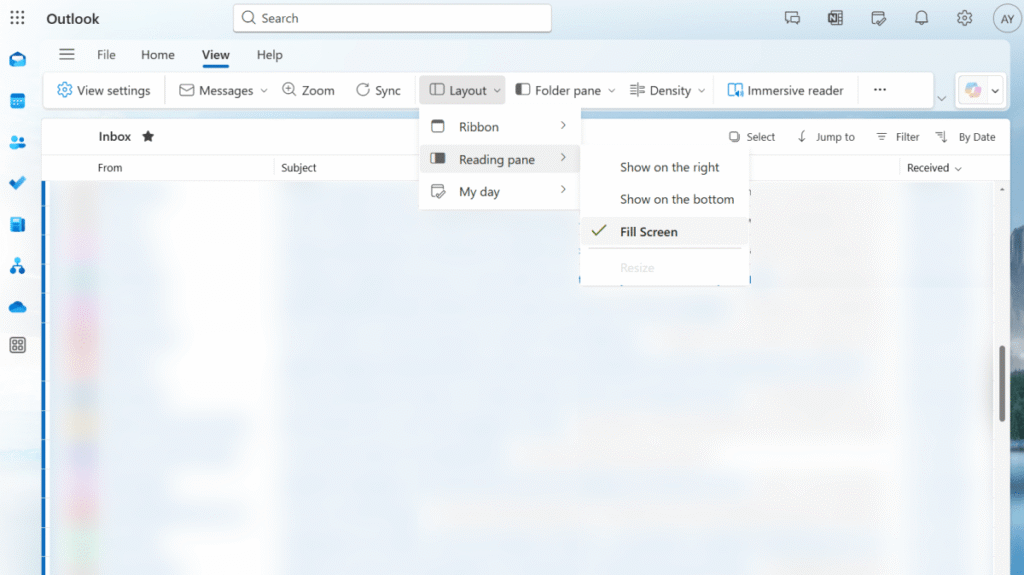Switch to the Home tab
1024x575 pixels.
tap(158, 55)
